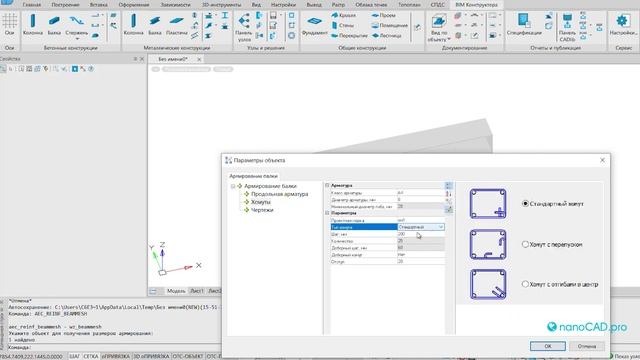Select Чертежи in the tree
The height and width of the screenshot is (360, 640).
tap(262, 210)
